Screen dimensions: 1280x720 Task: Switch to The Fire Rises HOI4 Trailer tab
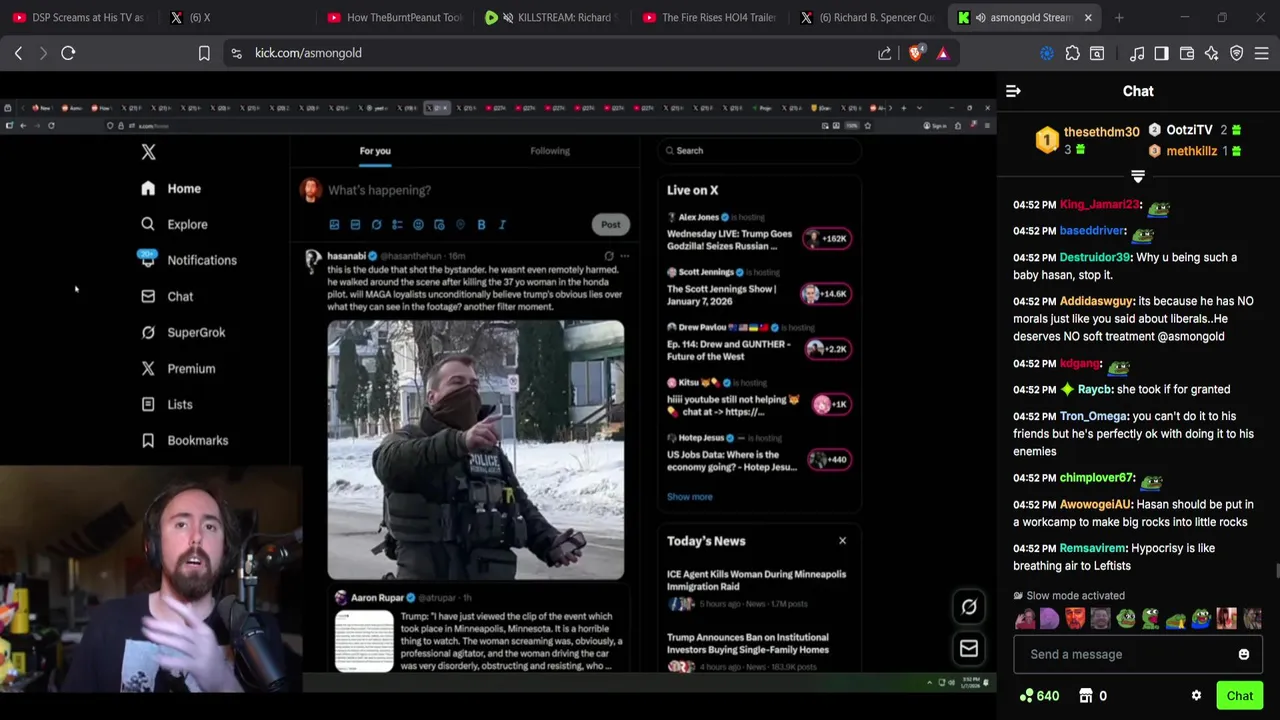tap(709, 17)
